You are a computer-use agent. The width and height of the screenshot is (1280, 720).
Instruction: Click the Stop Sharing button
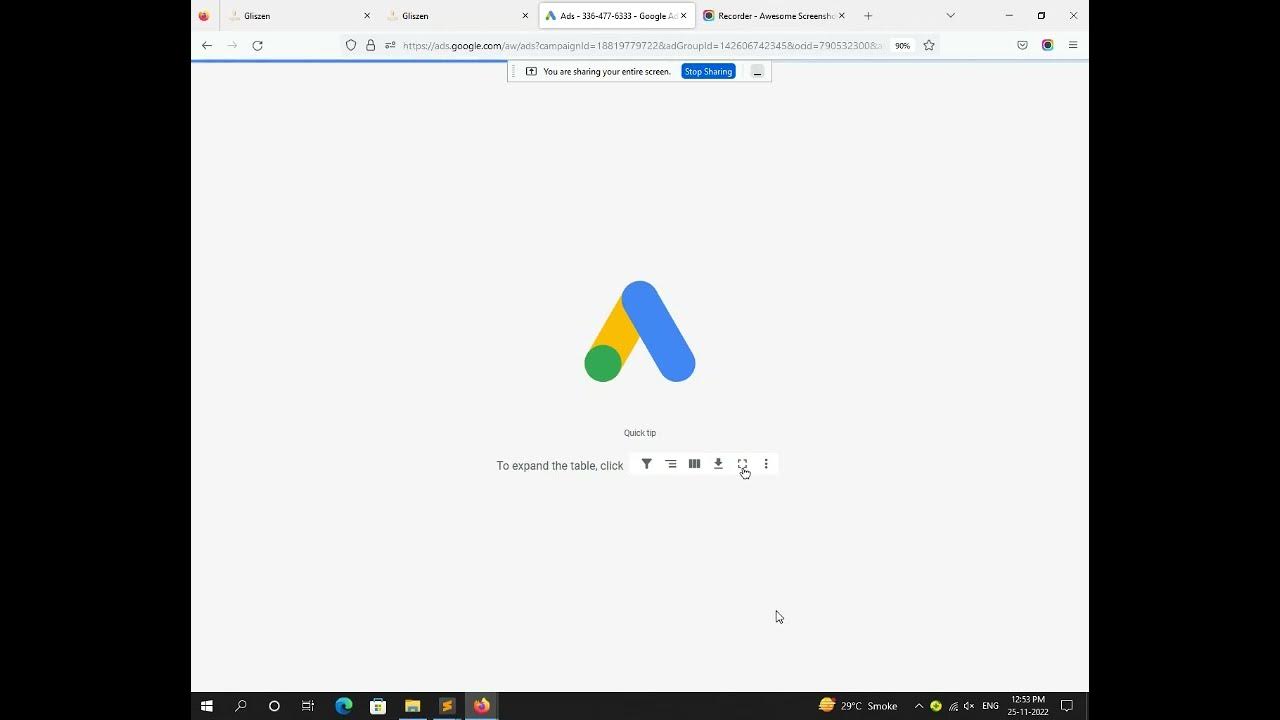coord(708,71)
